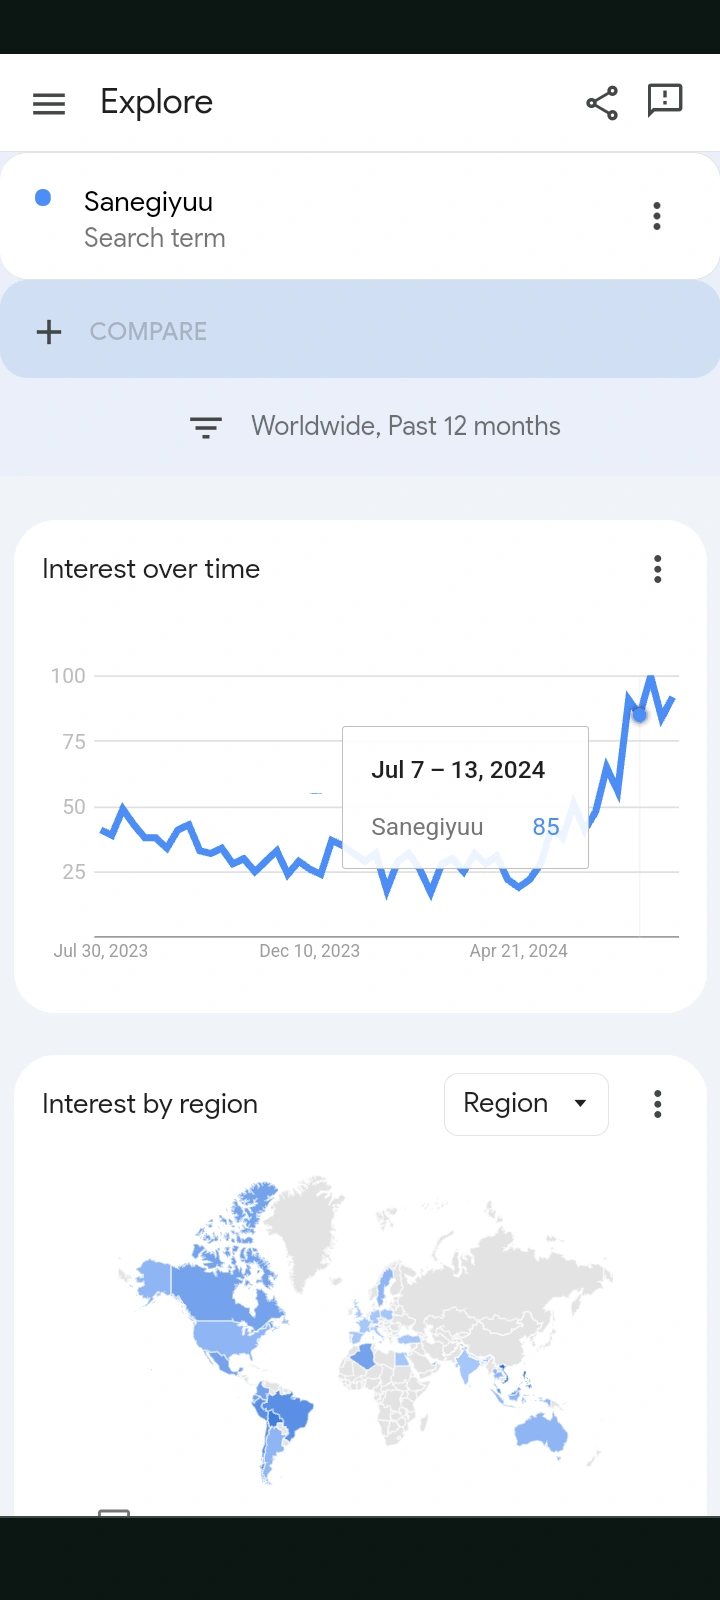Click the Explore page title
The image size is (720, 1600).
tap(157, 103)
